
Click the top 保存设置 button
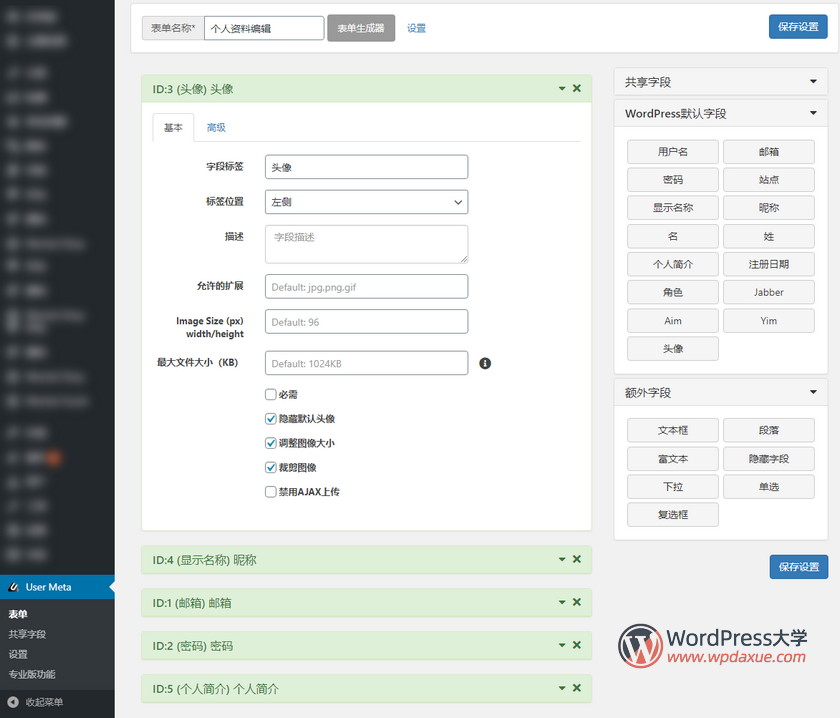coord(798,27)
